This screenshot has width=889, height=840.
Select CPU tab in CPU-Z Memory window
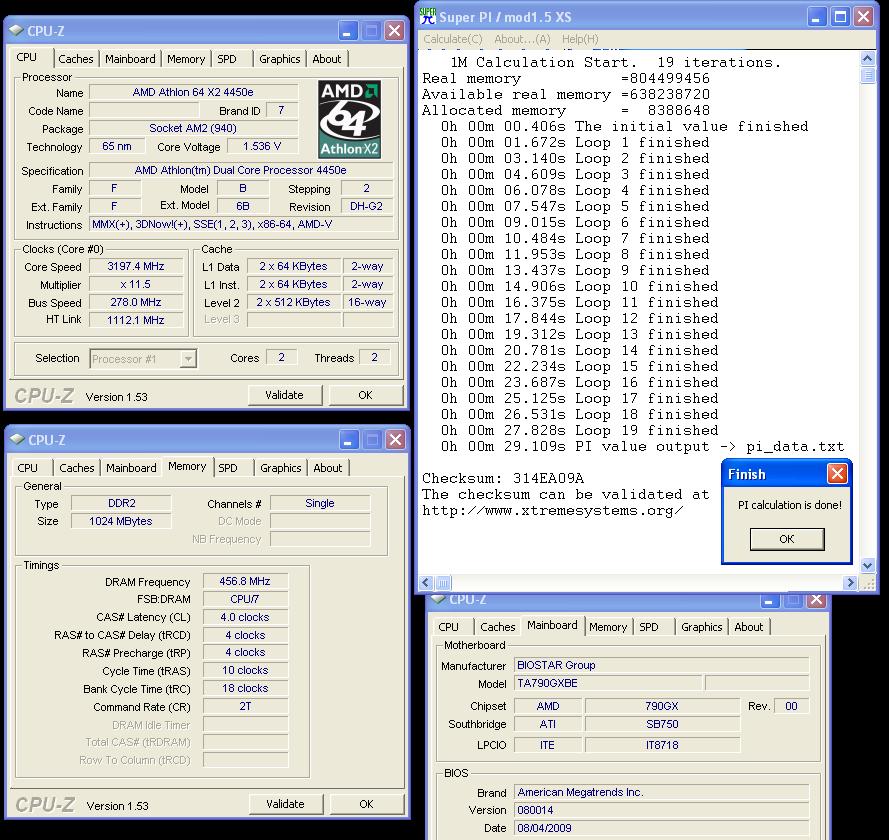click(27, 468)
